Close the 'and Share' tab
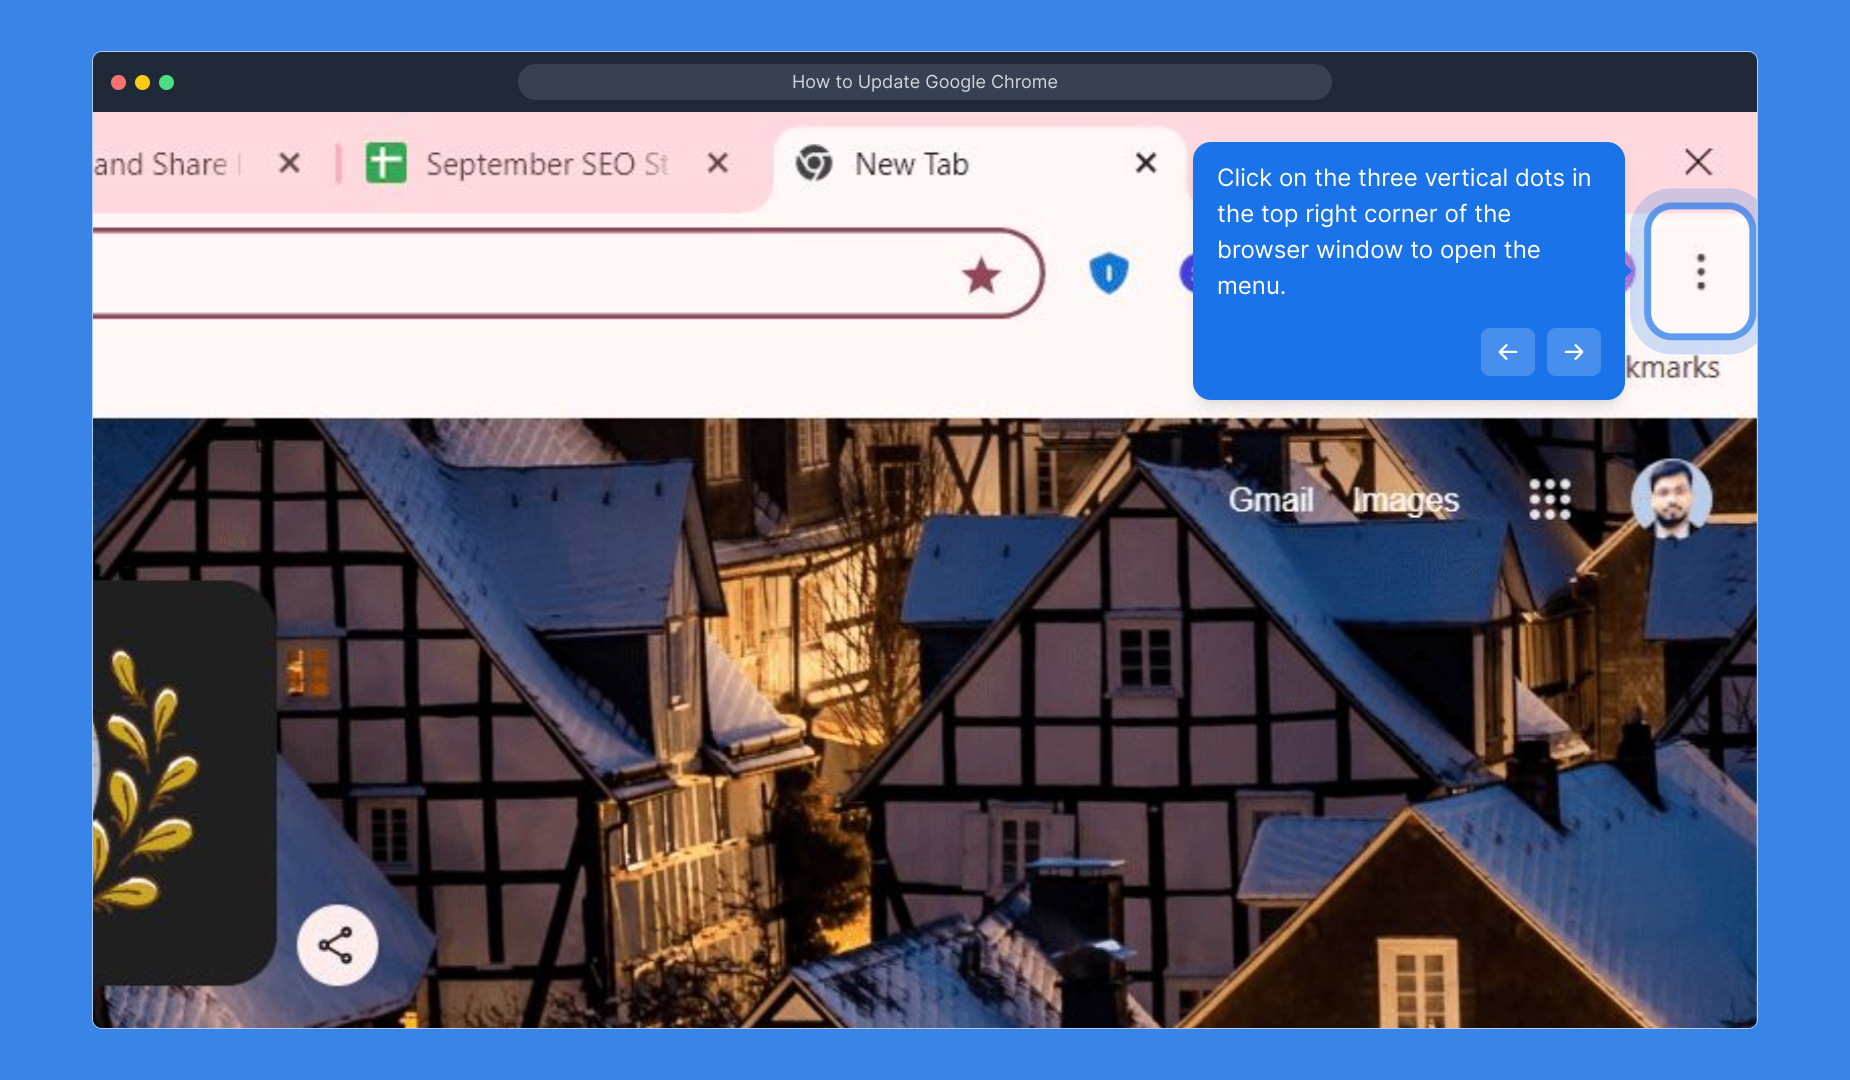This screenshot has width=1850, height=1080. tap(289, 163)
